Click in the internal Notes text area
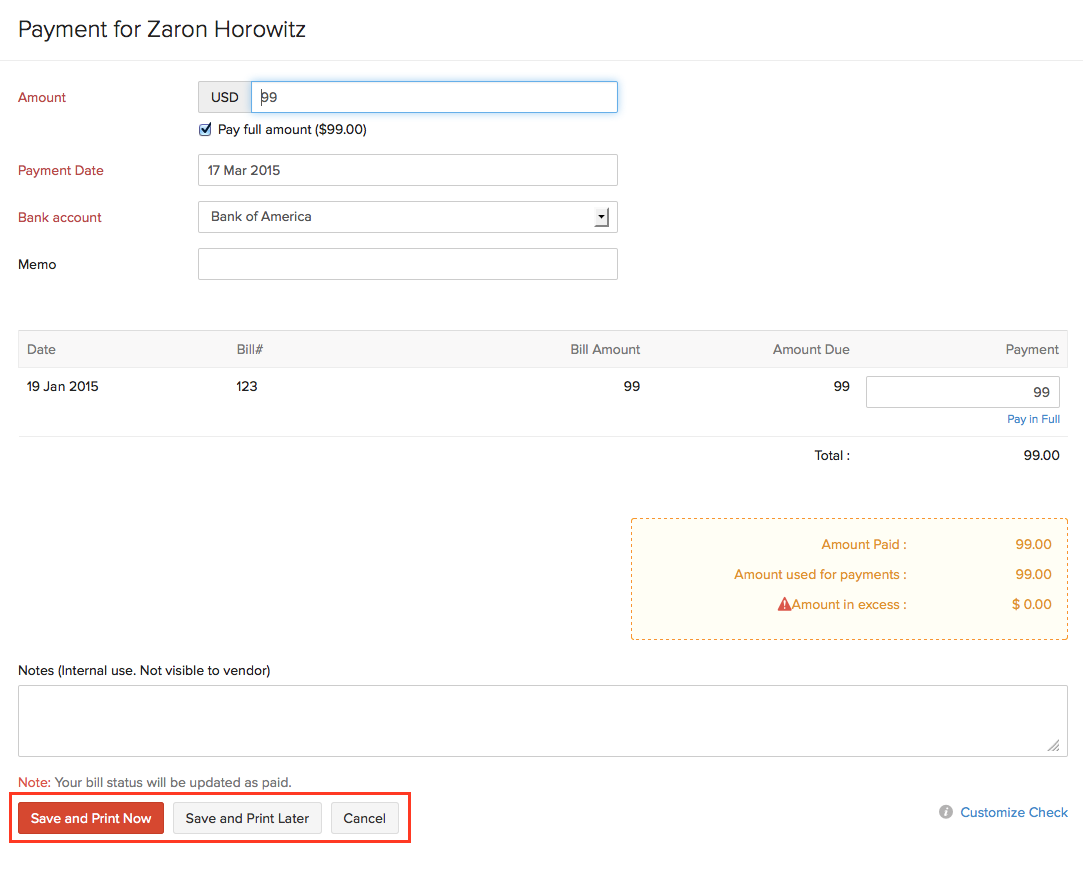This screenshot has height=877, width=1083. click(540, 720)
